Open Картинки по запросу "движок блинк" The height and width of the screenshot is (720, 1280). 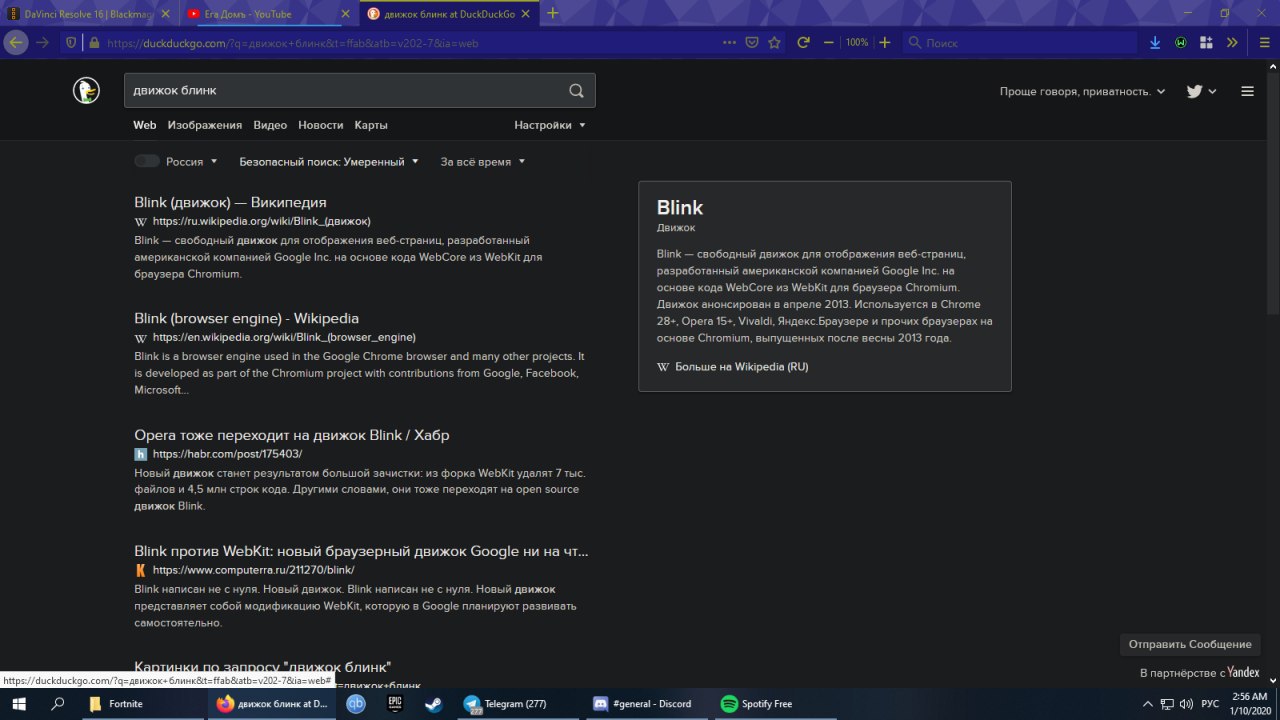[x=262, y=667]
